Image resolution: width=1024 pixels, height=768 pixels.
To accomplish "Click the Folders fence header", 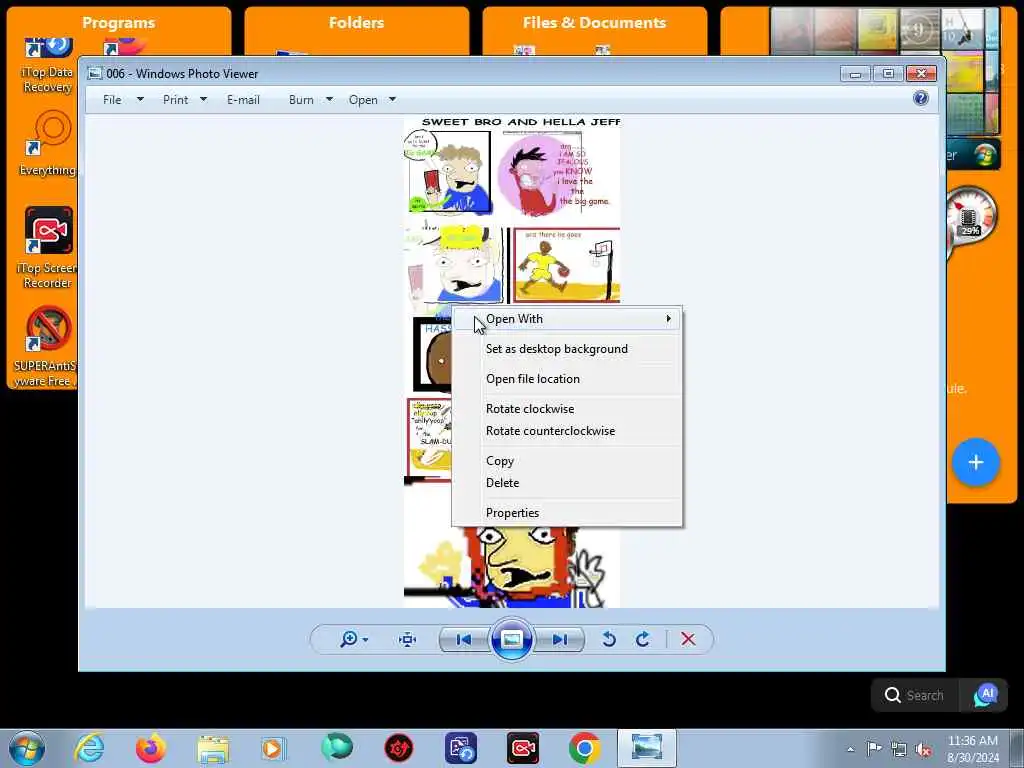I will coord(357,23).
